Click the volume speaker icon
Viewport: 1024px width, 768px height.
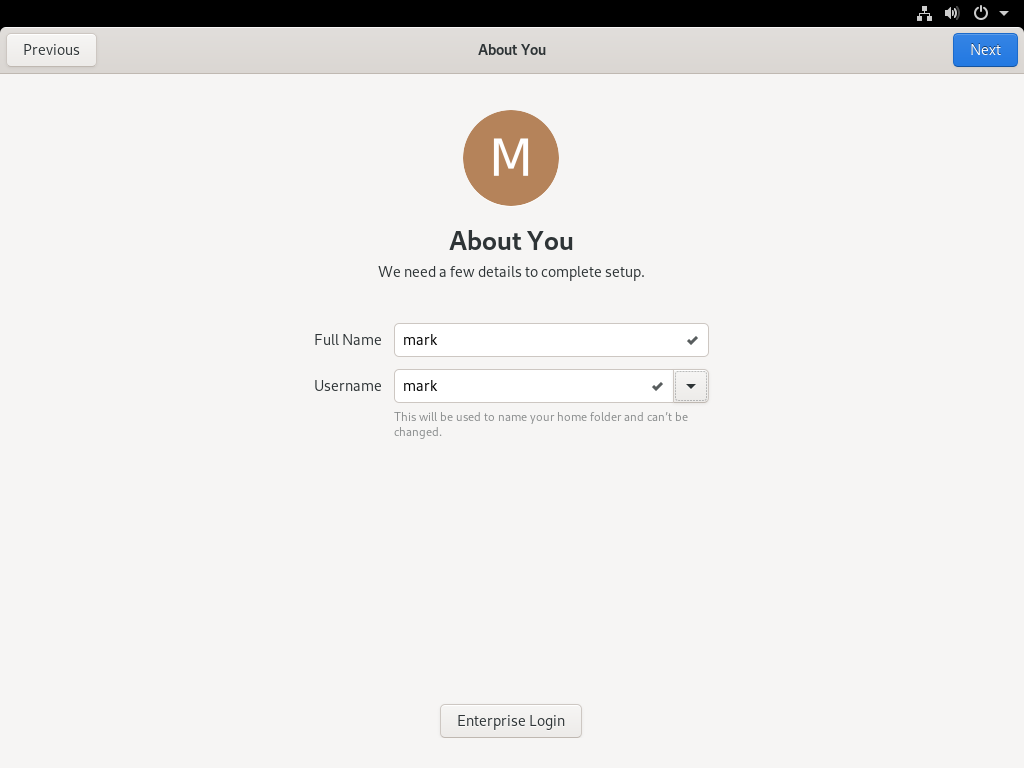952,13
